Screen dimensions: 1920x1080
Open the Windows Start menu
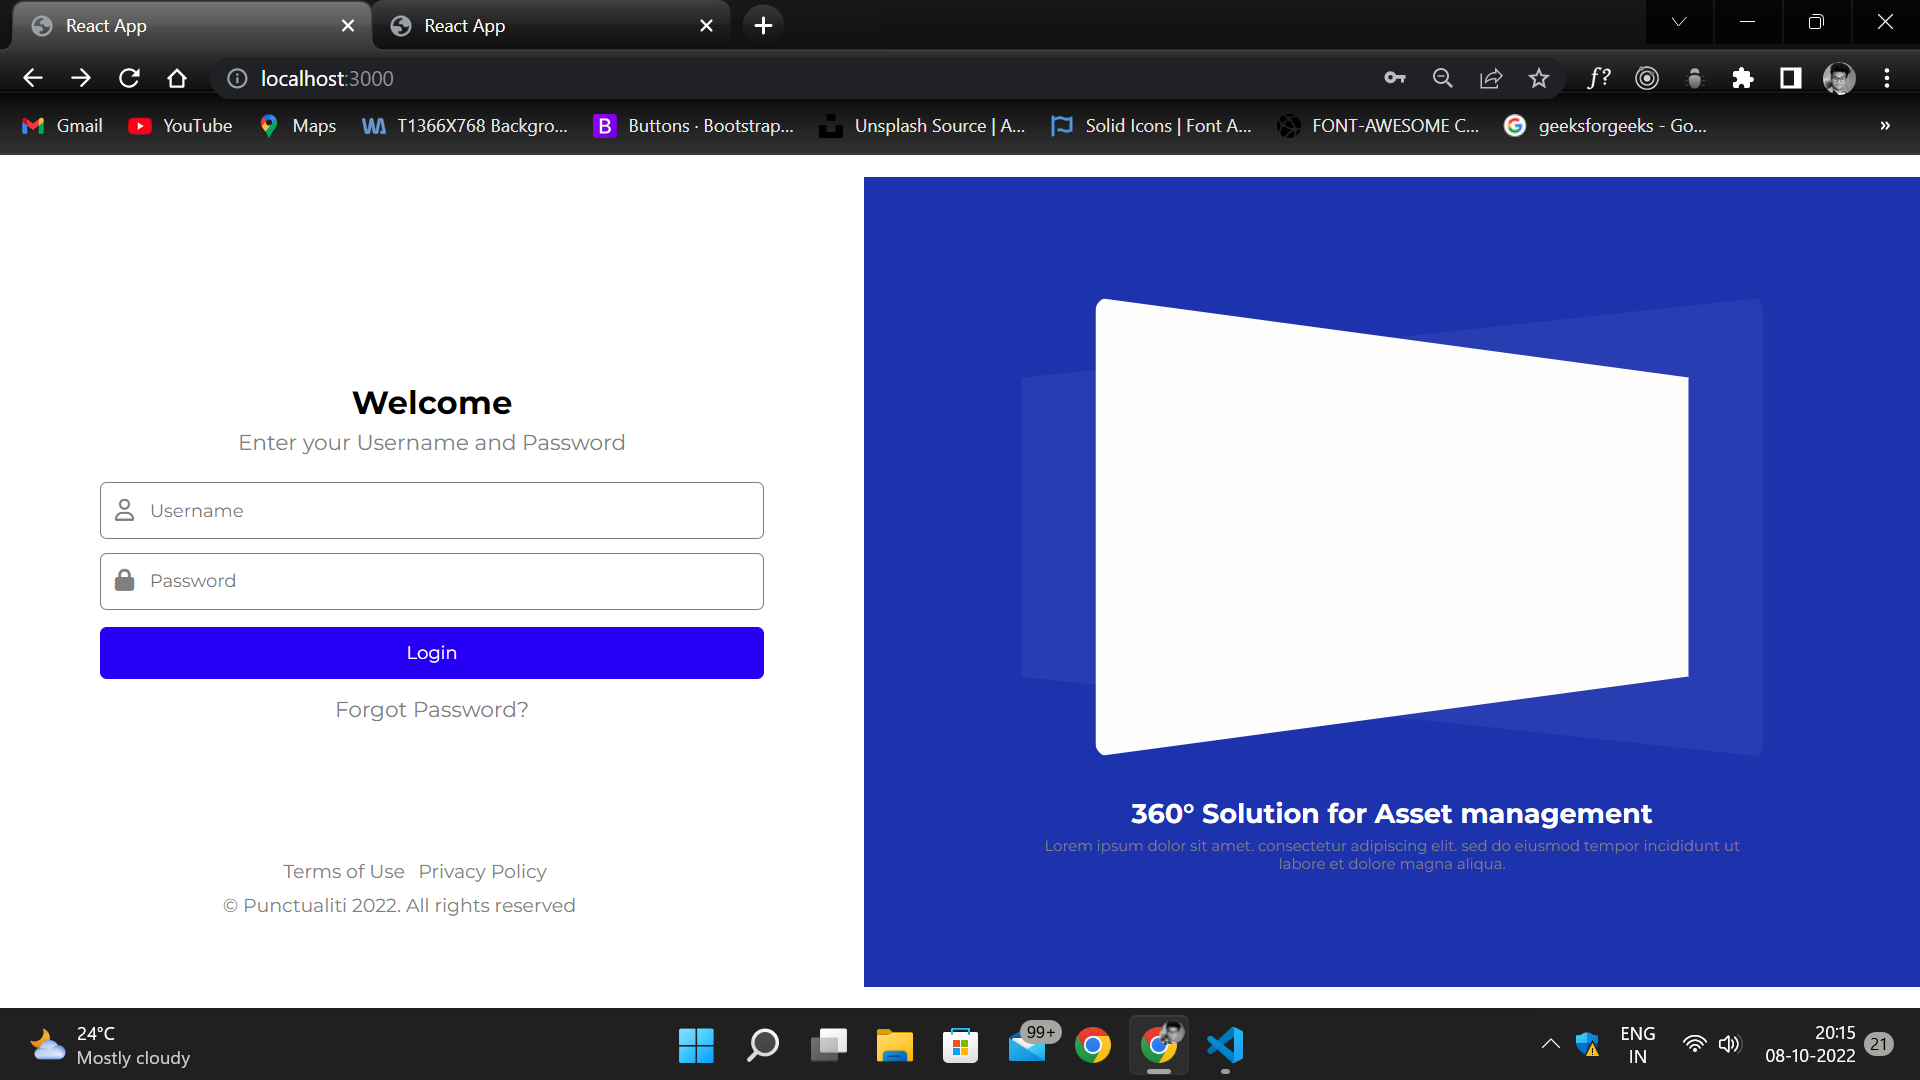(x=696, y=1046)
